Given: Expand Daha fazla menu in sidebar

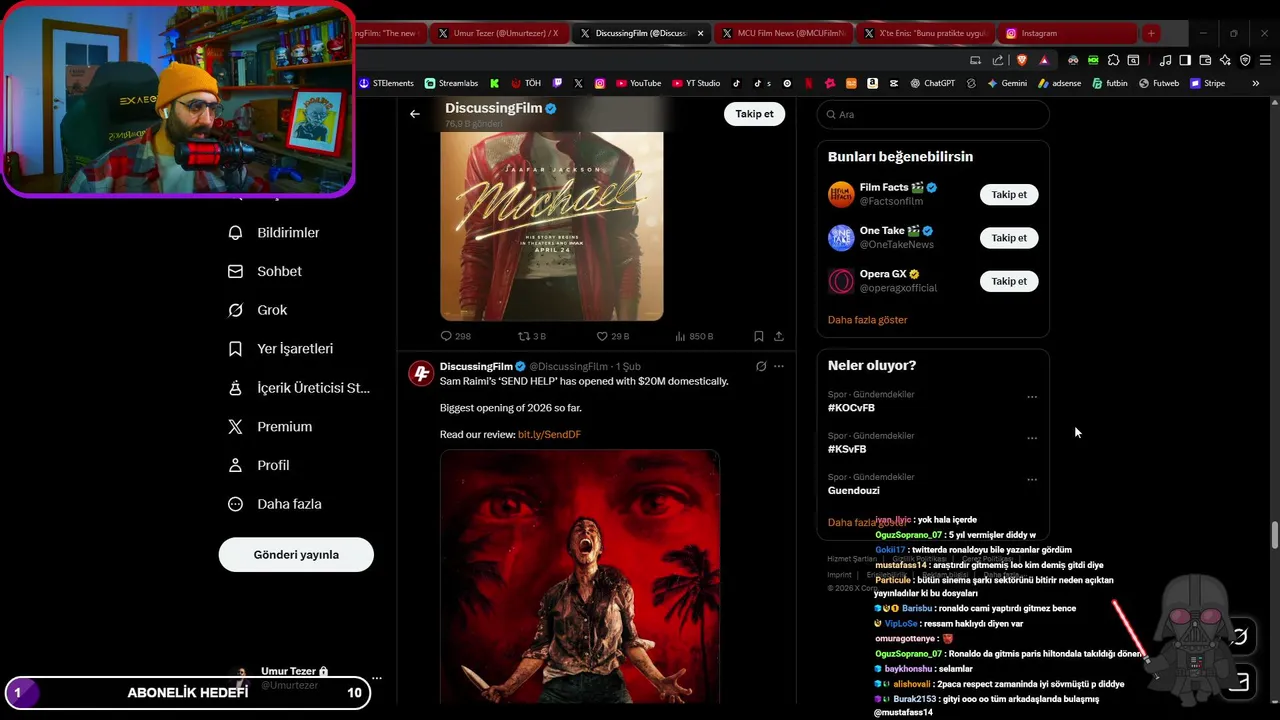Looking at the screenshot, I should tap(275, 504).
